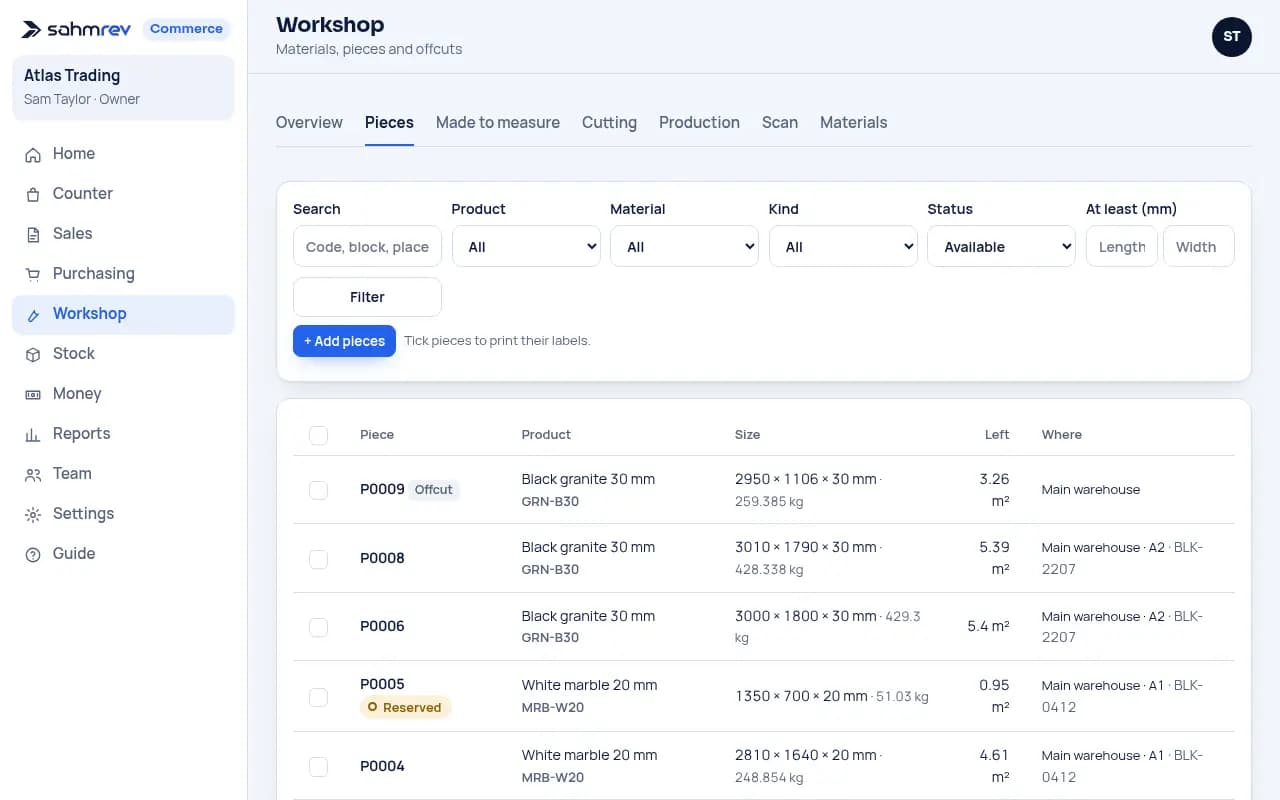Focus the Width minimum input
Screen dimensions: 1280x800
[x=1199, y=247]
